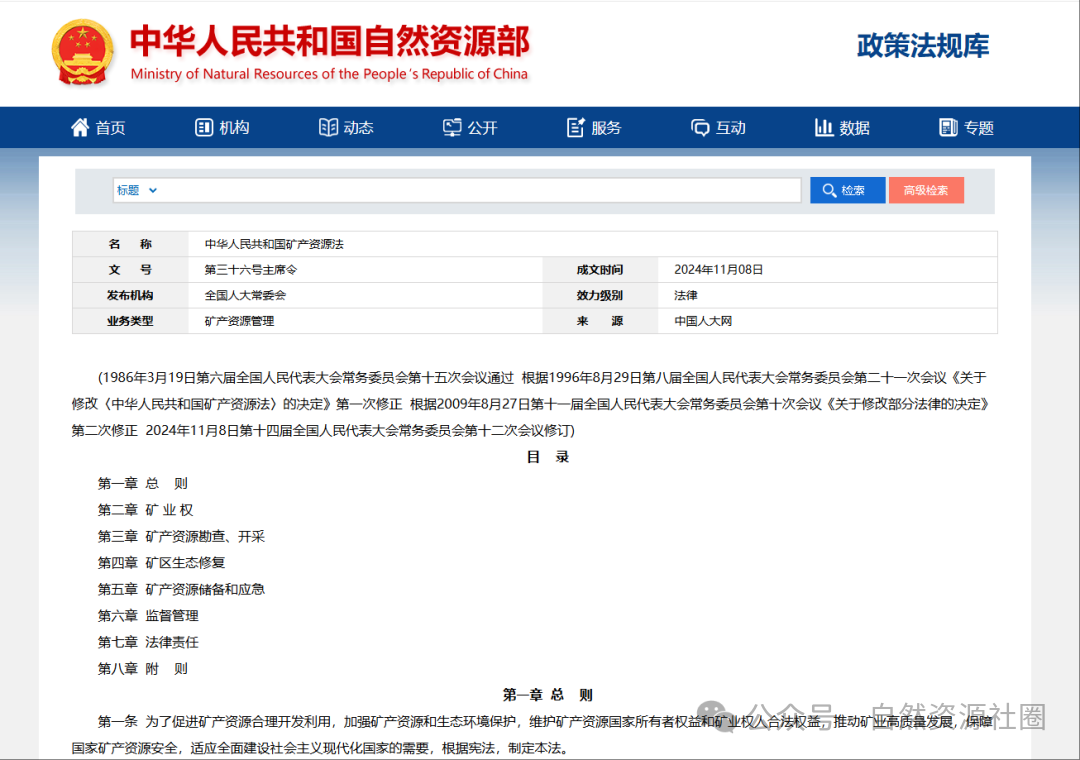
Task: Click the 文号 row label
Action: point(130,269)
